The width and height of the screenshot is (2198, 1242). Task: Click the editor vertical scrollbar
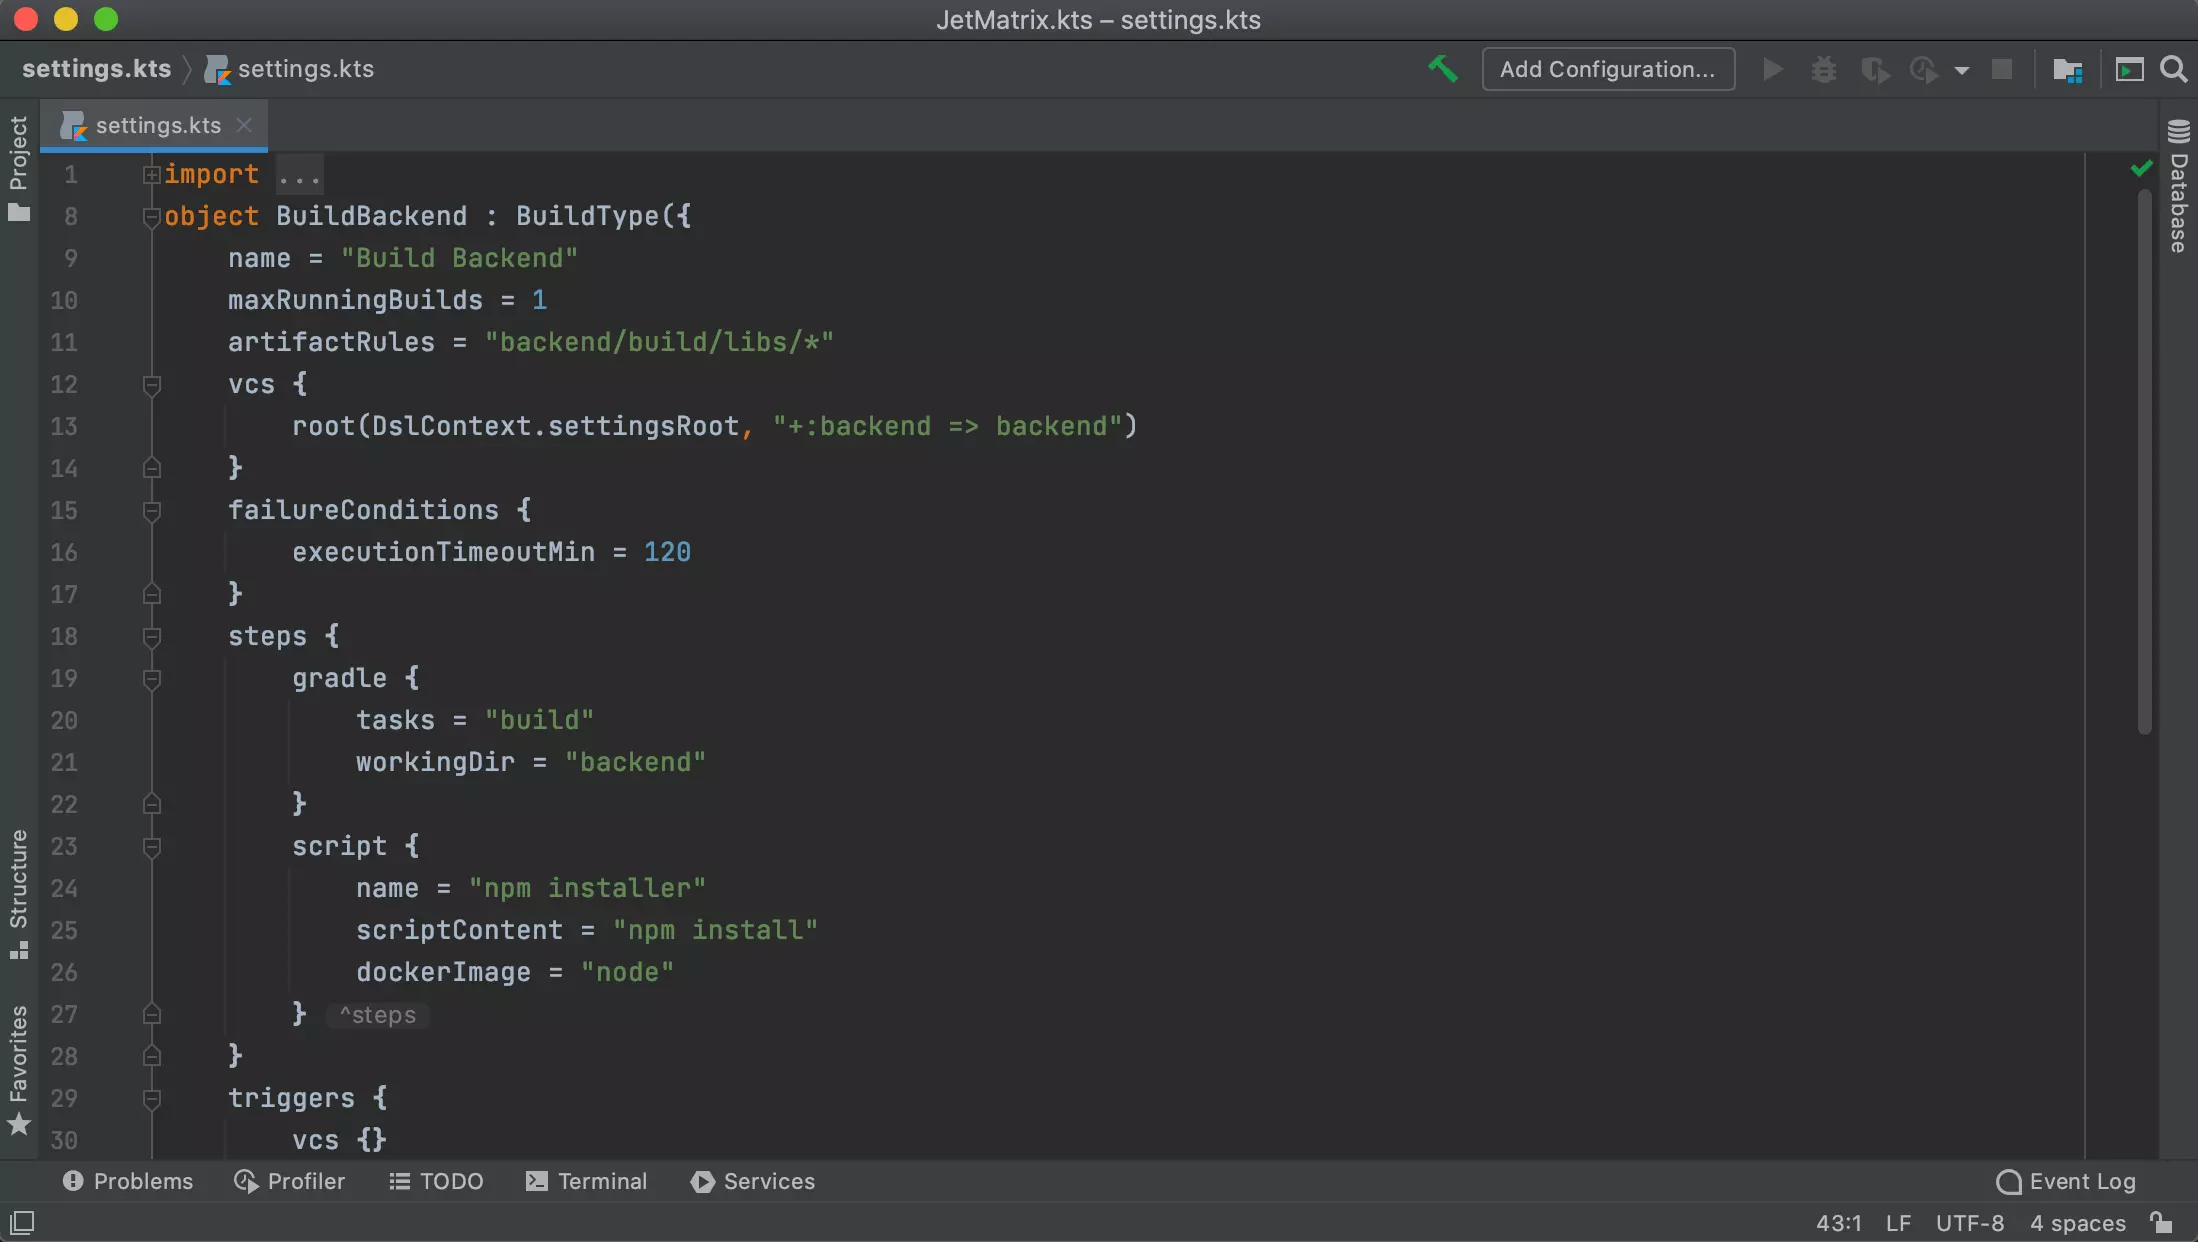(2144, 460)
